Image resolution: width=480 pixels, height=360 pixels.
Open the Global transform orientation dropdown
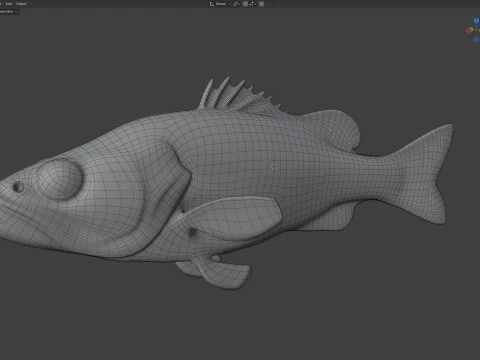[220, 4]
